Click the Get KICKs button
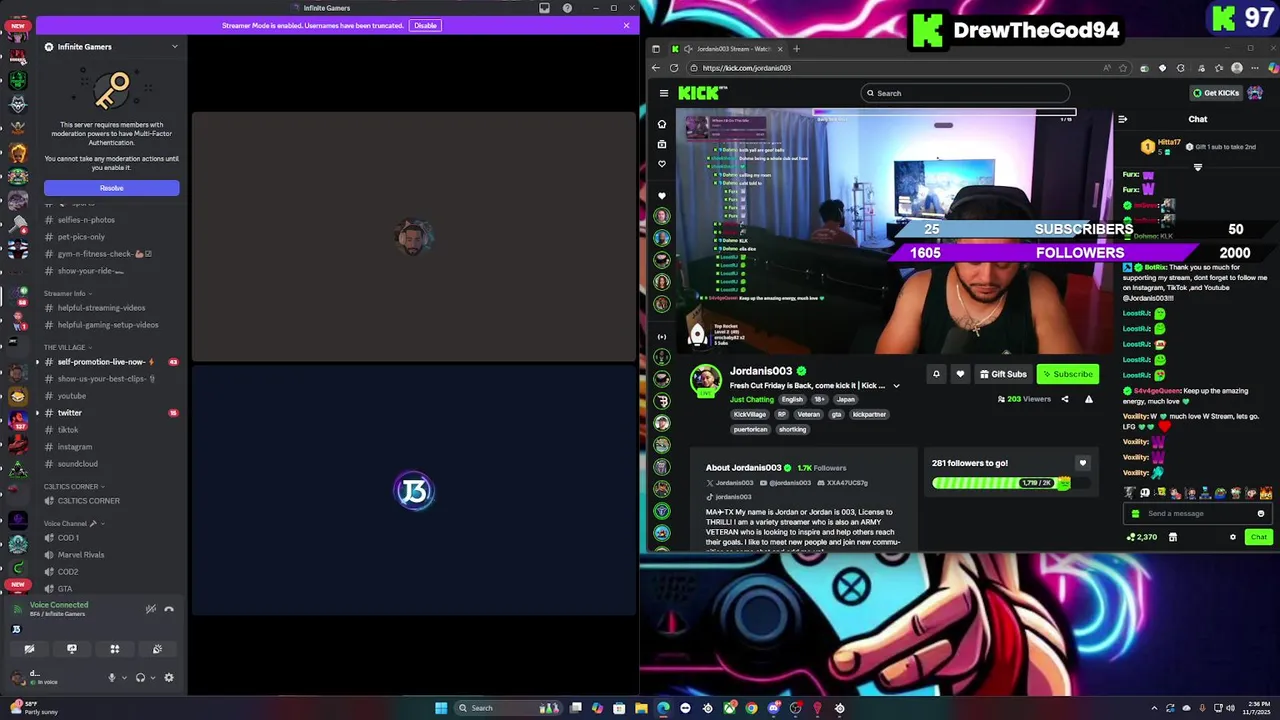The image size is (1280, 720). [x=1216, y=93]
